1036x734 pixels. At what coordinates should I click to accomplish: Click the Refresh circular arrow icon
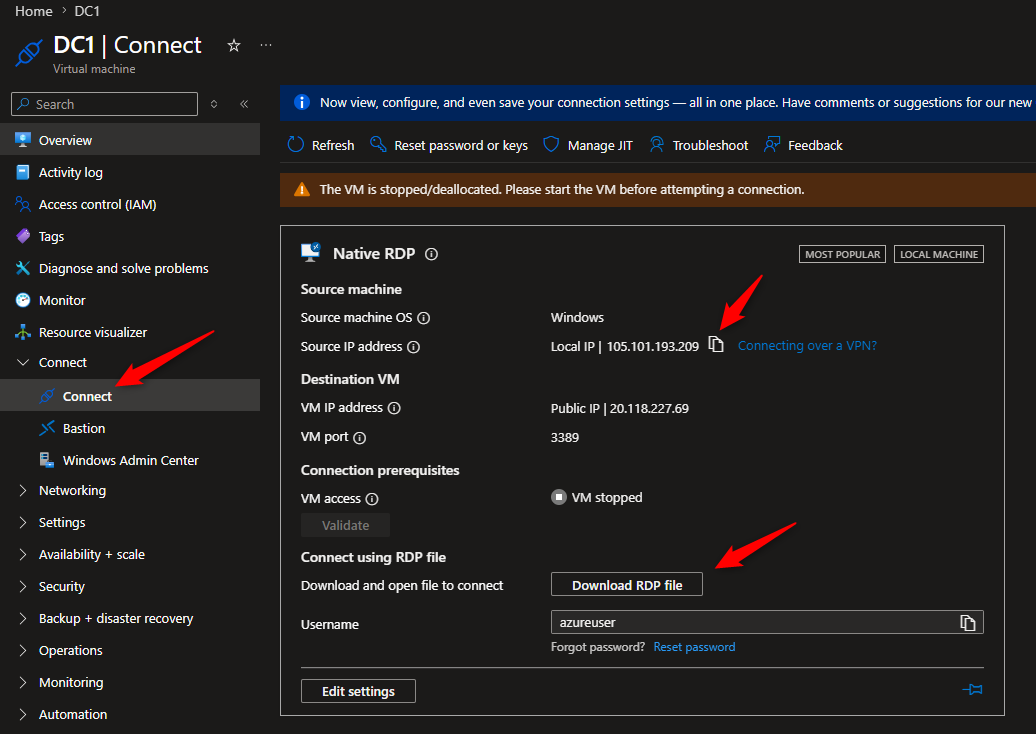(295, 145)
